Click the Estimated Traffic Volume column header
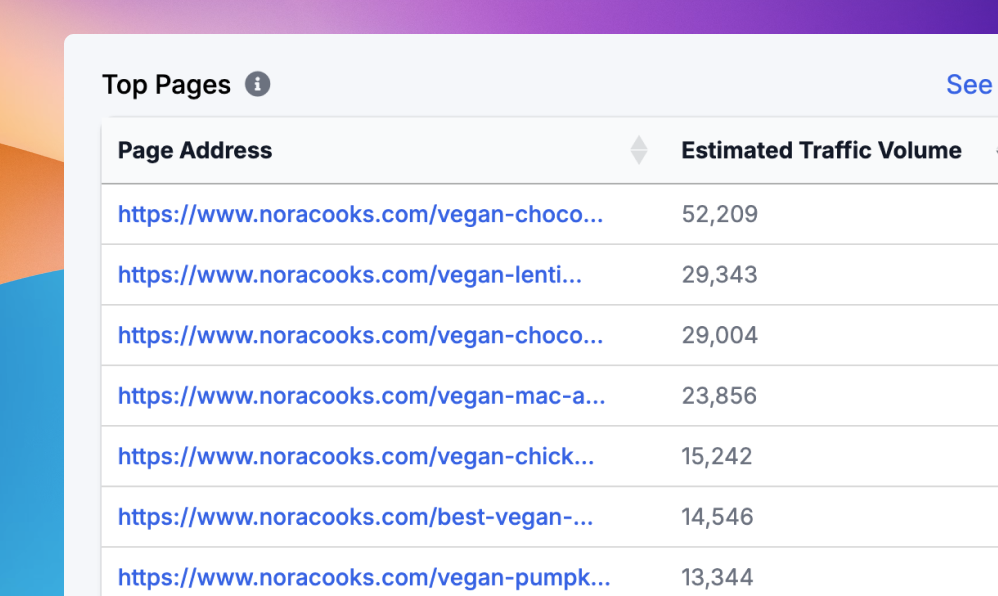998x596 pixels. tap(821, 151)
